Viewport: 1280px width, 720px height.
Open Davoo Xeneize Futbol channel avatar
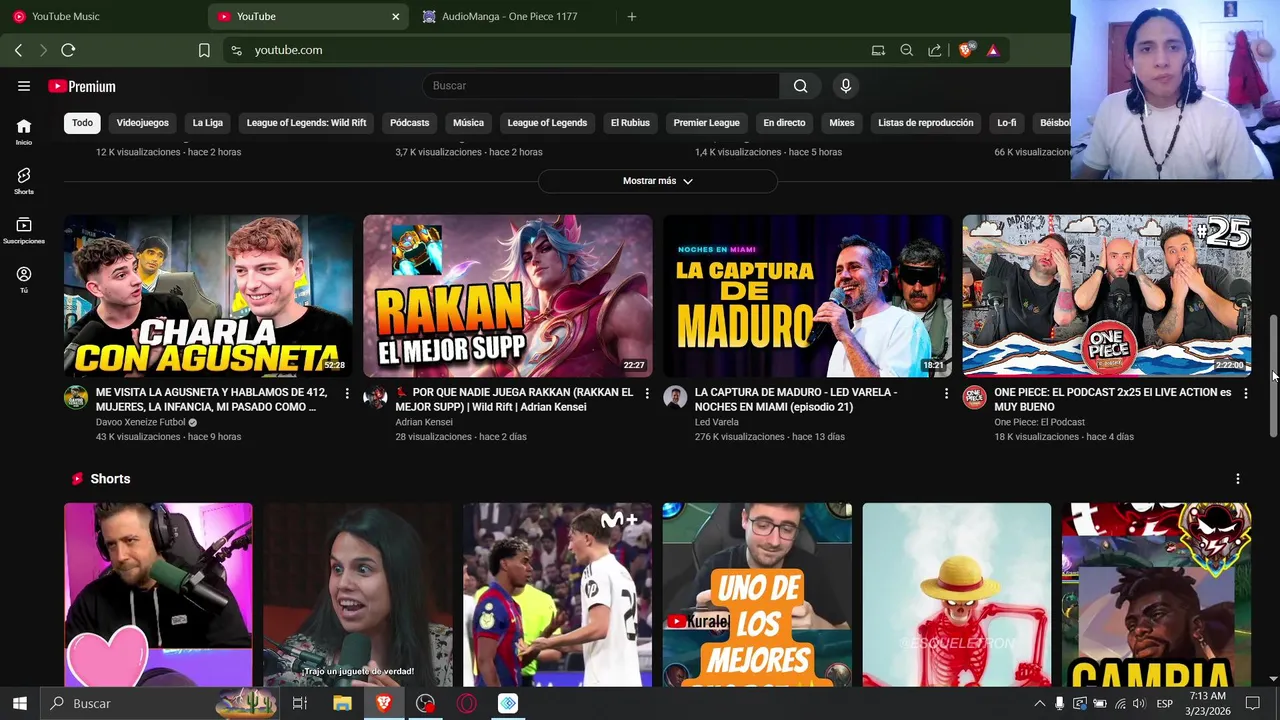(x=76, y=397)
